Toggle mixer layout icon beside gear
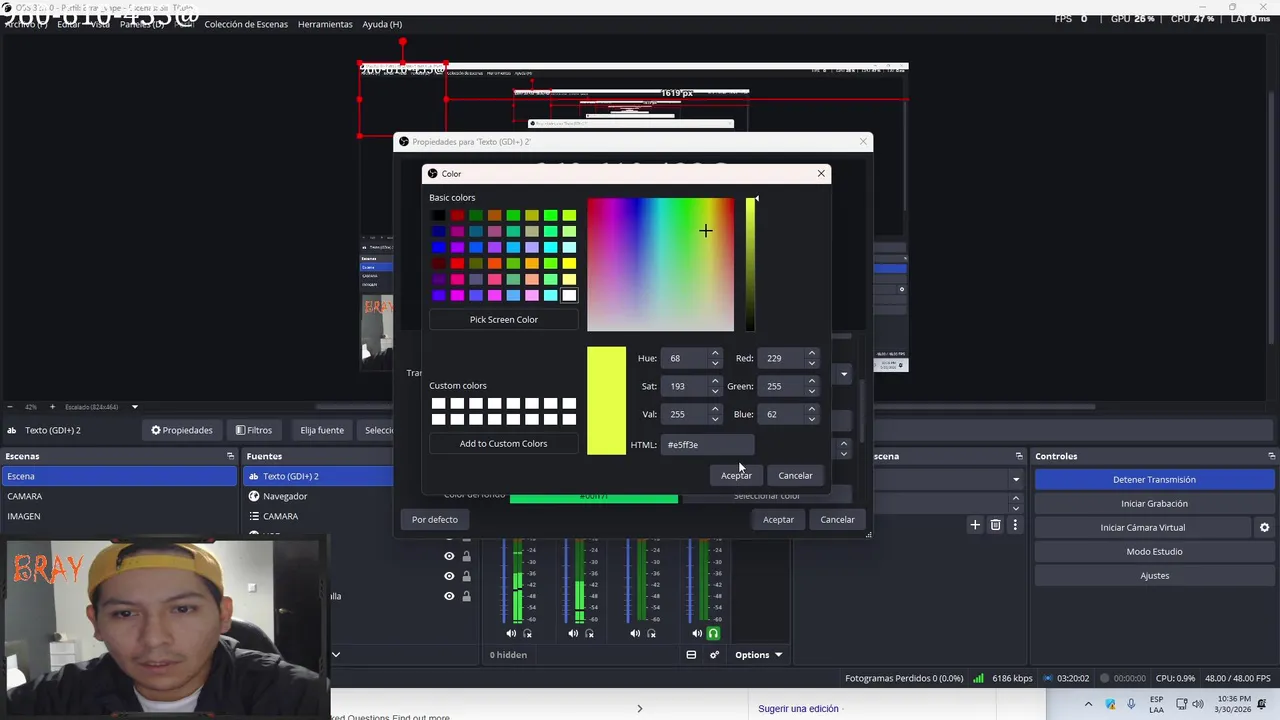1280x720 pixels. [x=691, y=655]
